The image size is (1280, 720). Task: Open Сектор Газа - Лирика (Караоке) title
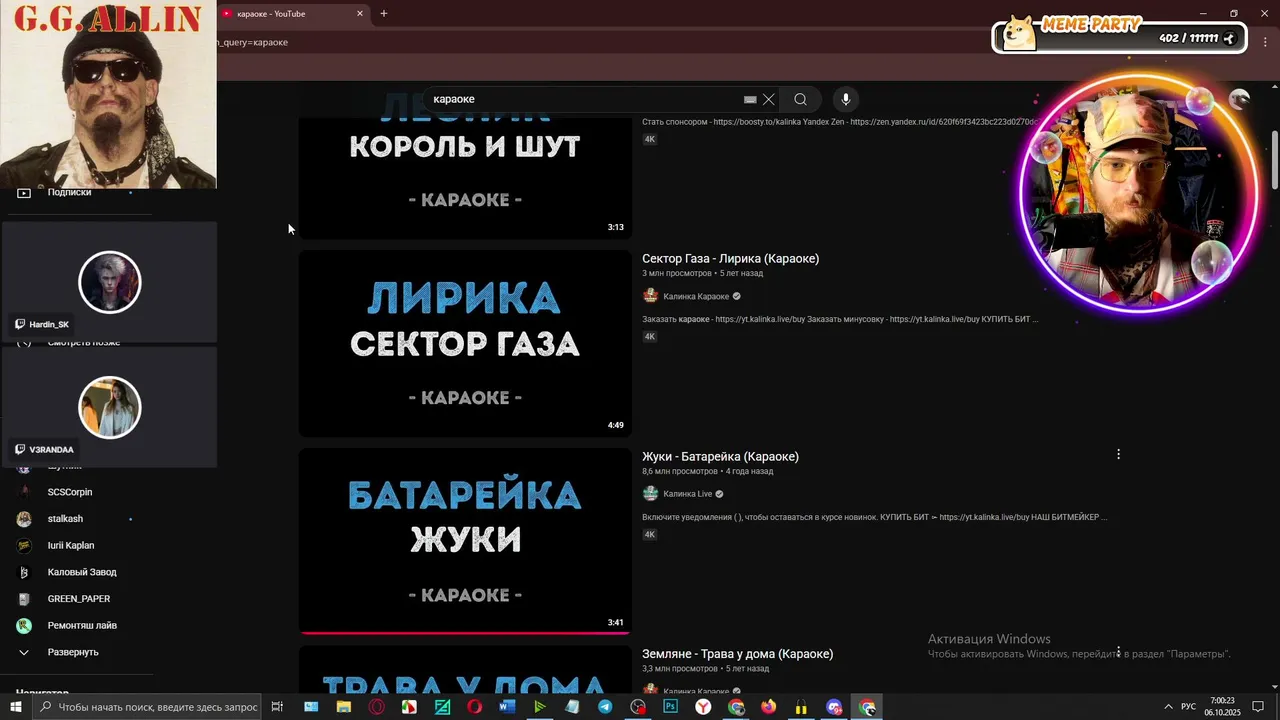click(x=730, y=258)
